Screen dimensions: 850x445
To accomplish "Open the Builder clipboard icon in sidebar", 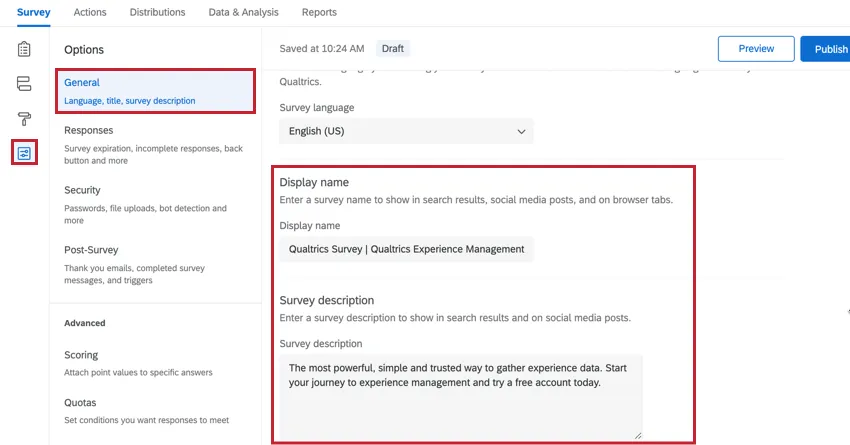I will (x=24, y=49).
